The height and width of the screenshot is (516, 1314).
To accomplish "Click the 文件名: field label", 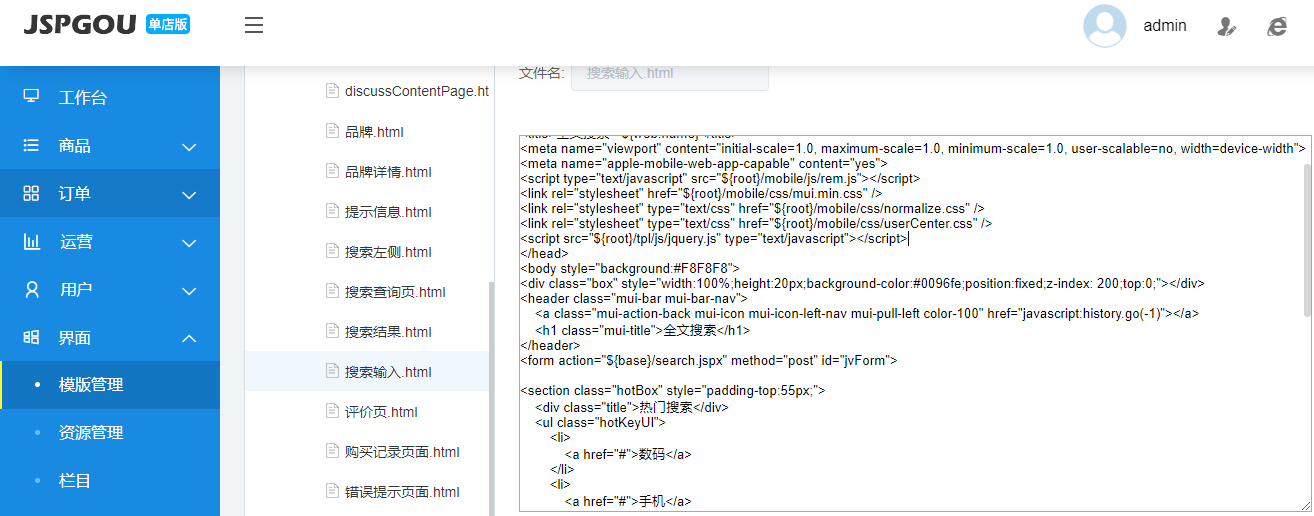I will click(541, 73).
